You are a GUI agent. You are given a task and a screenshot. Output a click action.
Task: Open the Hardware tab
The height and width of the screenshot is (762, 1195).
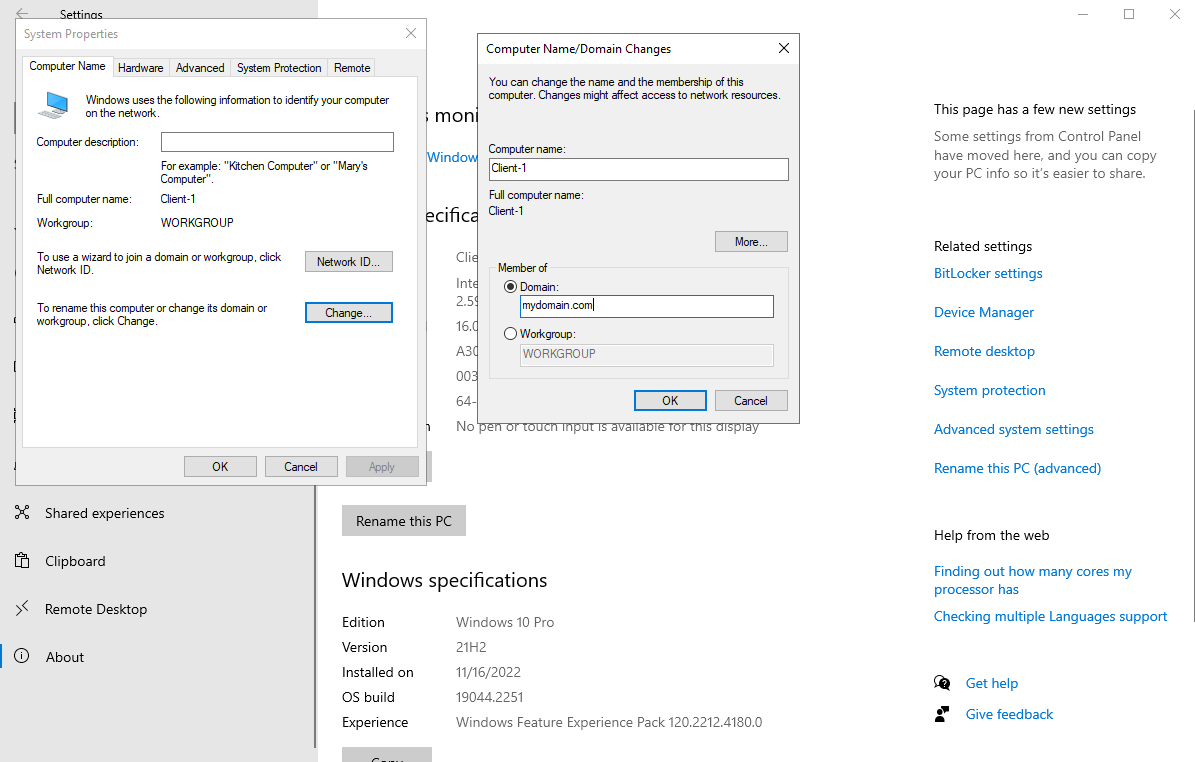coord(141,68)
